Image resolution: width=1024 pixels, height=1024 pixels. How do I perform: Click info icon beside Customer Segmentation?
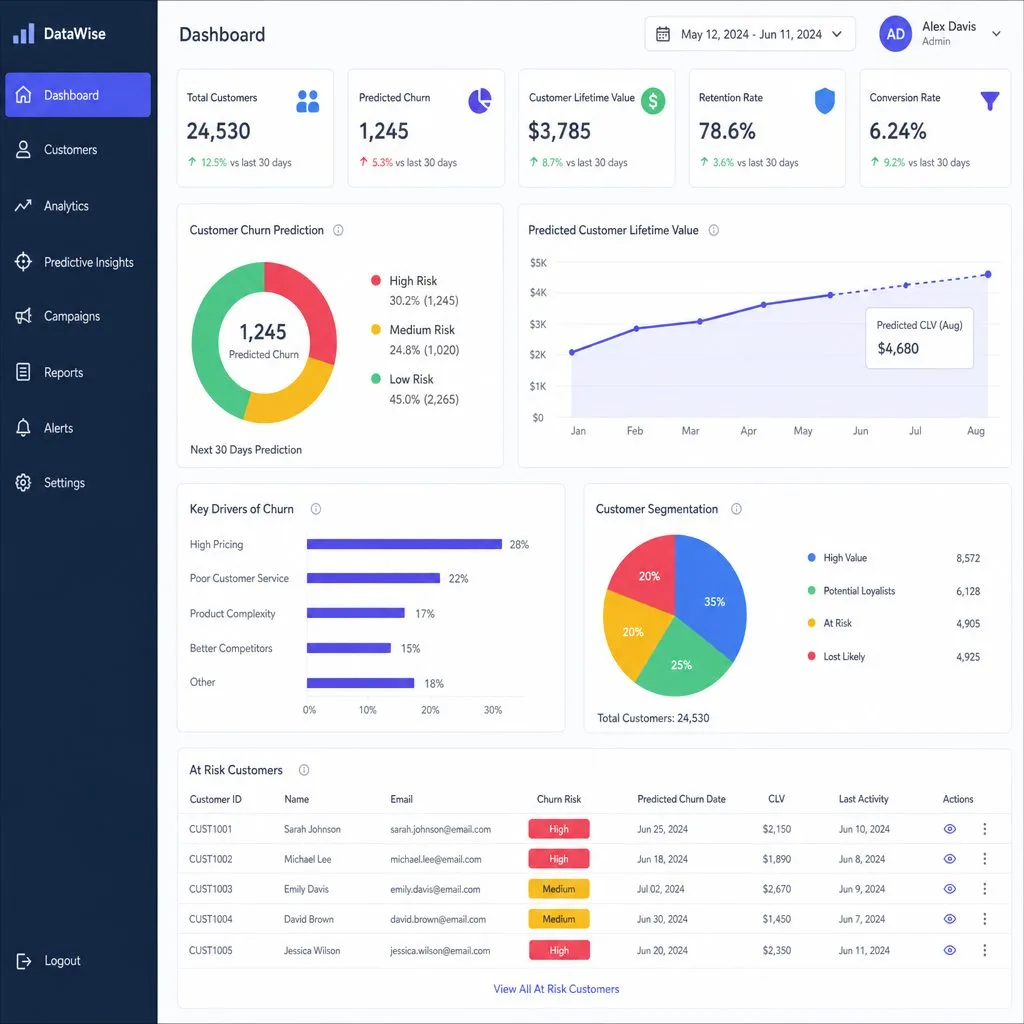737,509
